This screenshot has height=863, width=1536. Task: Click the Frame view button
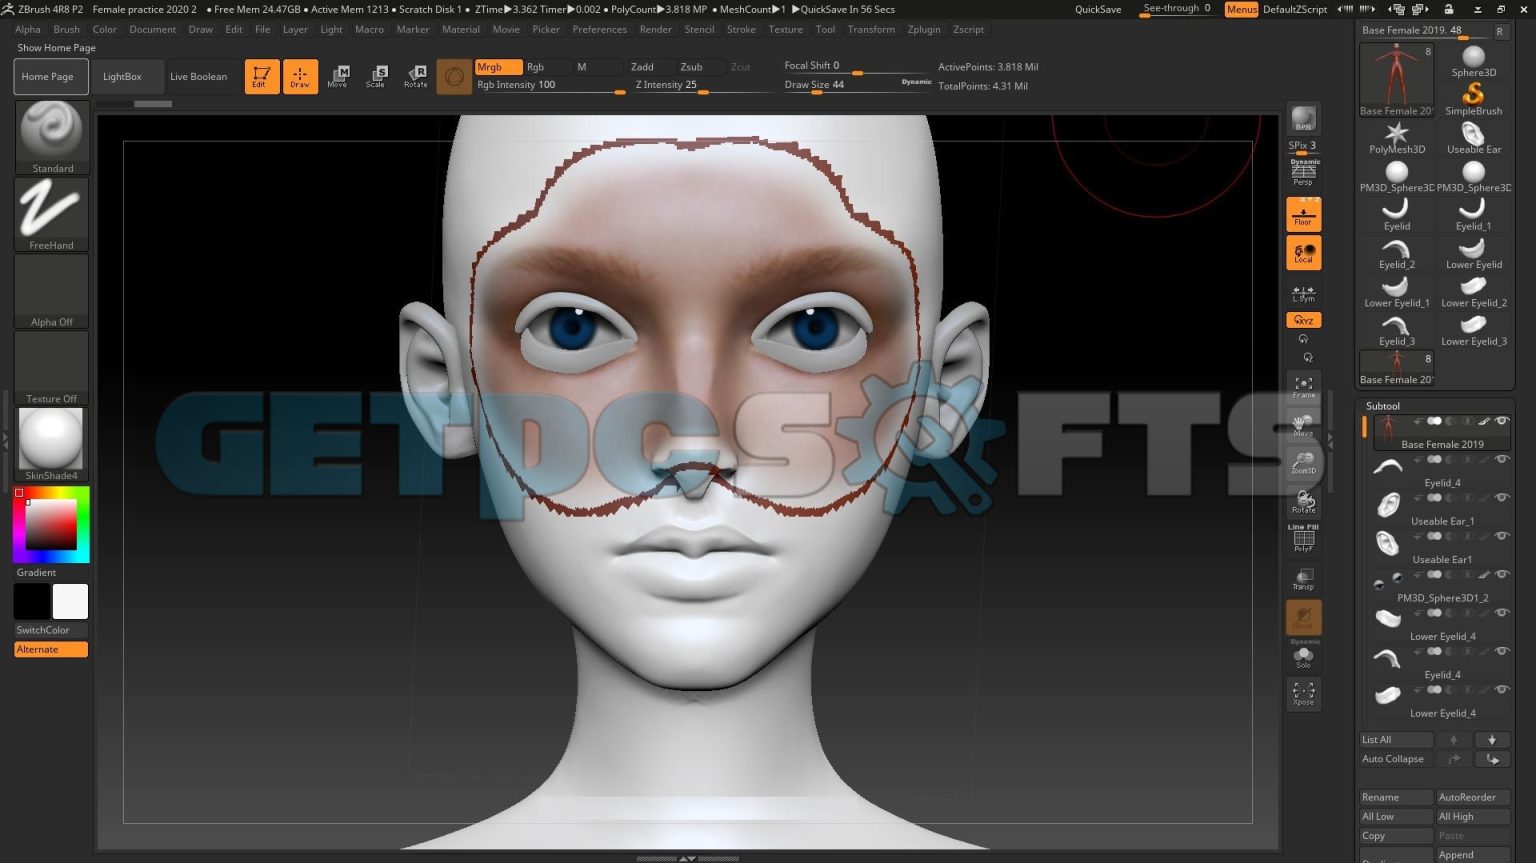(x=1303, y=387)
